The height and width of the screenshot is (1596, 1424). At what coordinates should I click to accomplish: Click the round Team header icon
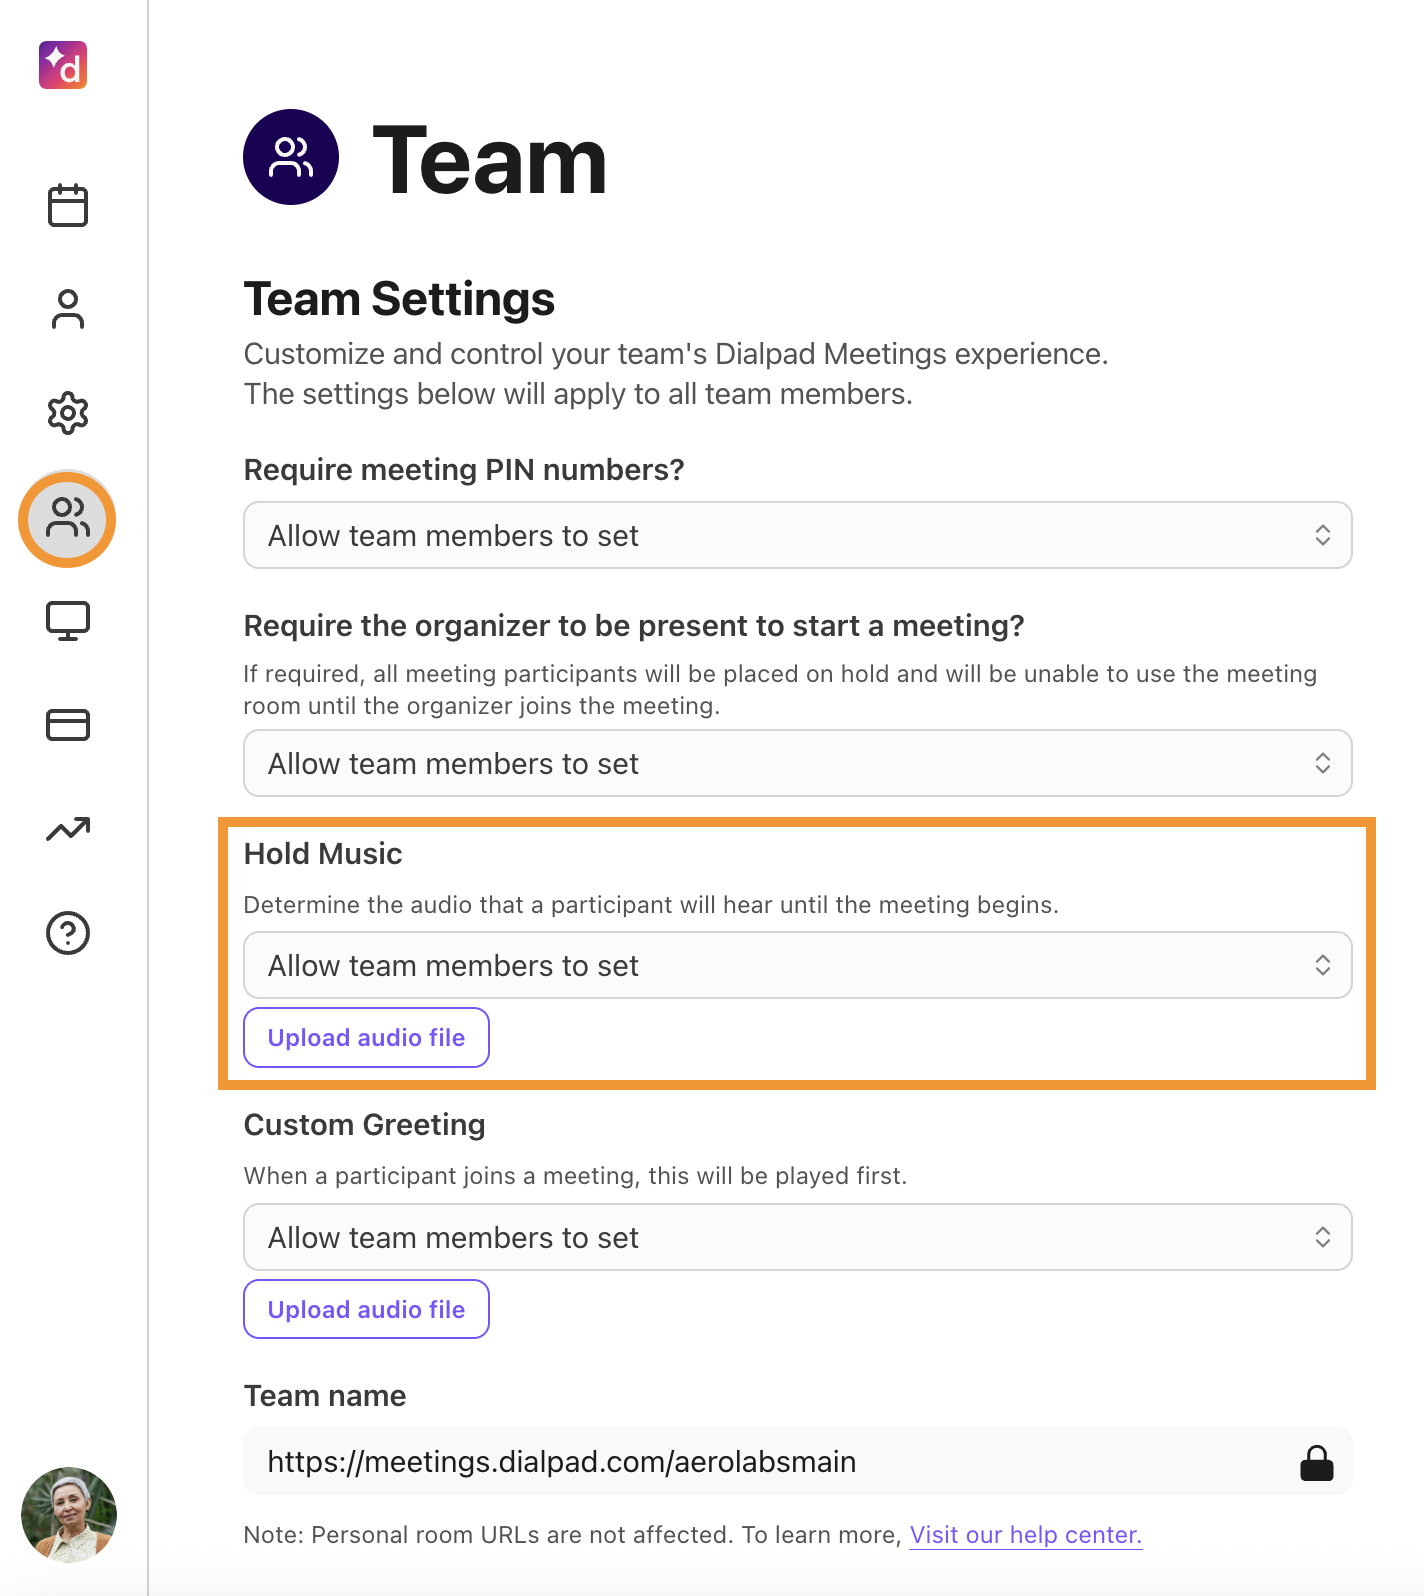pos(291,157)
